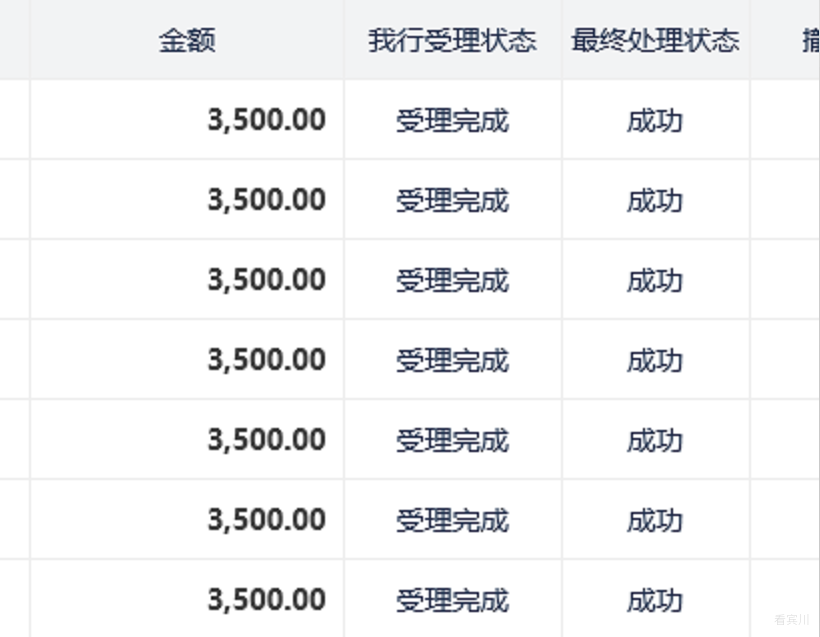
Task: Click 成功 result in the sixth row
Action: pos(655,520)
